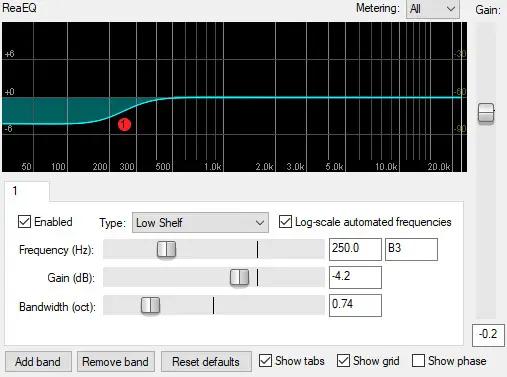Click the Remove band button
The image size is (507, 377).
pos(116,362)
